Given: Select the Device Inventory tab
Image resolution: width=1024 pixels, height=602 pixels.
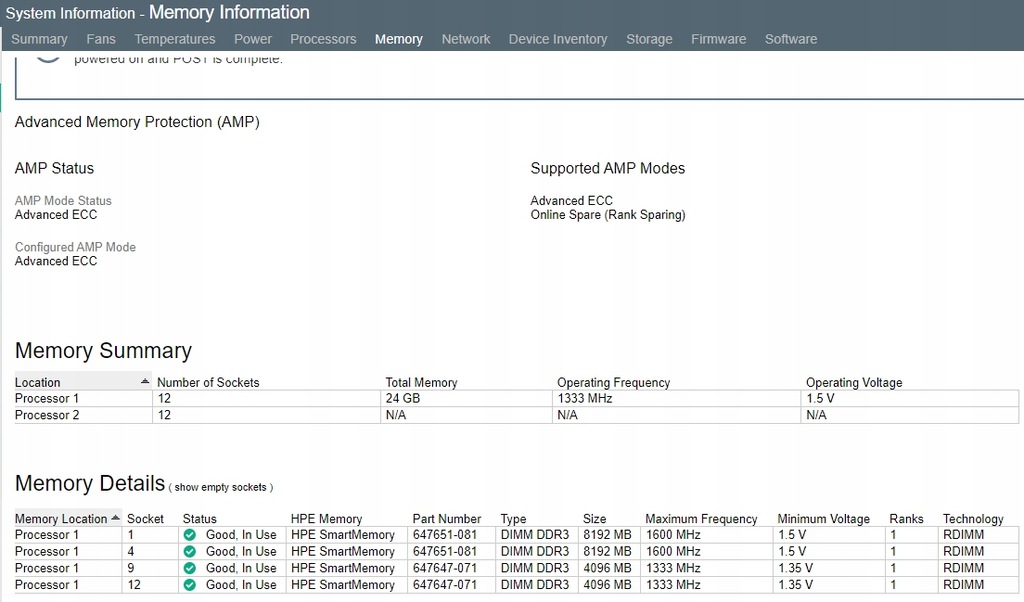Looking at the screenshot, I should tap(557, 39).
